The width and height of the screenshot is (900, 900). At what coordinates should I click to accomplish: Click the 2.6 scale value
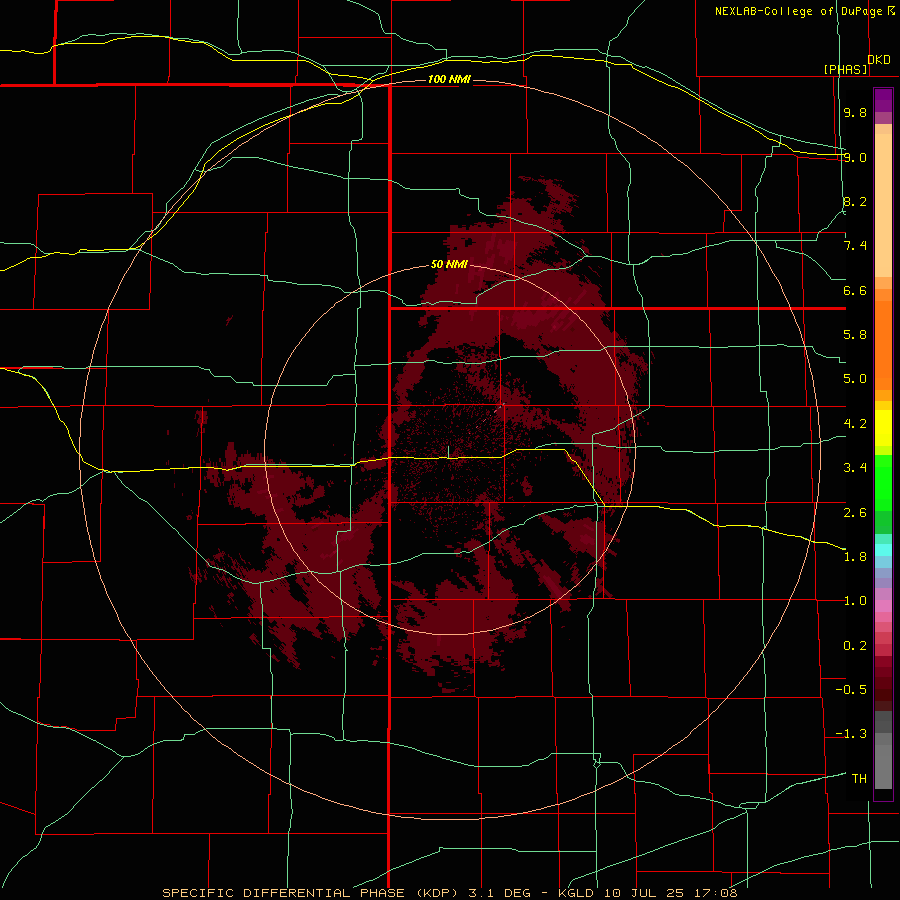pyautogui.click(x=855, y=513)
